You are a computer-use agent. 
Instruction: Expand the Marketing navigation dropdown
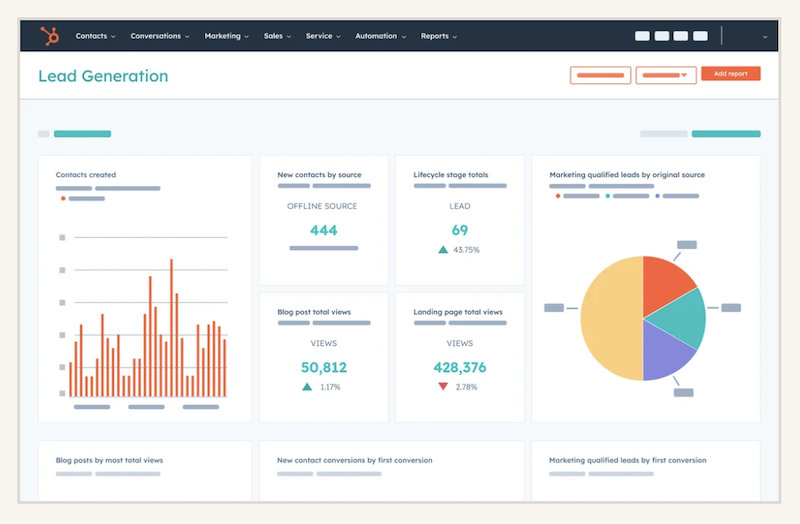(x=226, y=36)
